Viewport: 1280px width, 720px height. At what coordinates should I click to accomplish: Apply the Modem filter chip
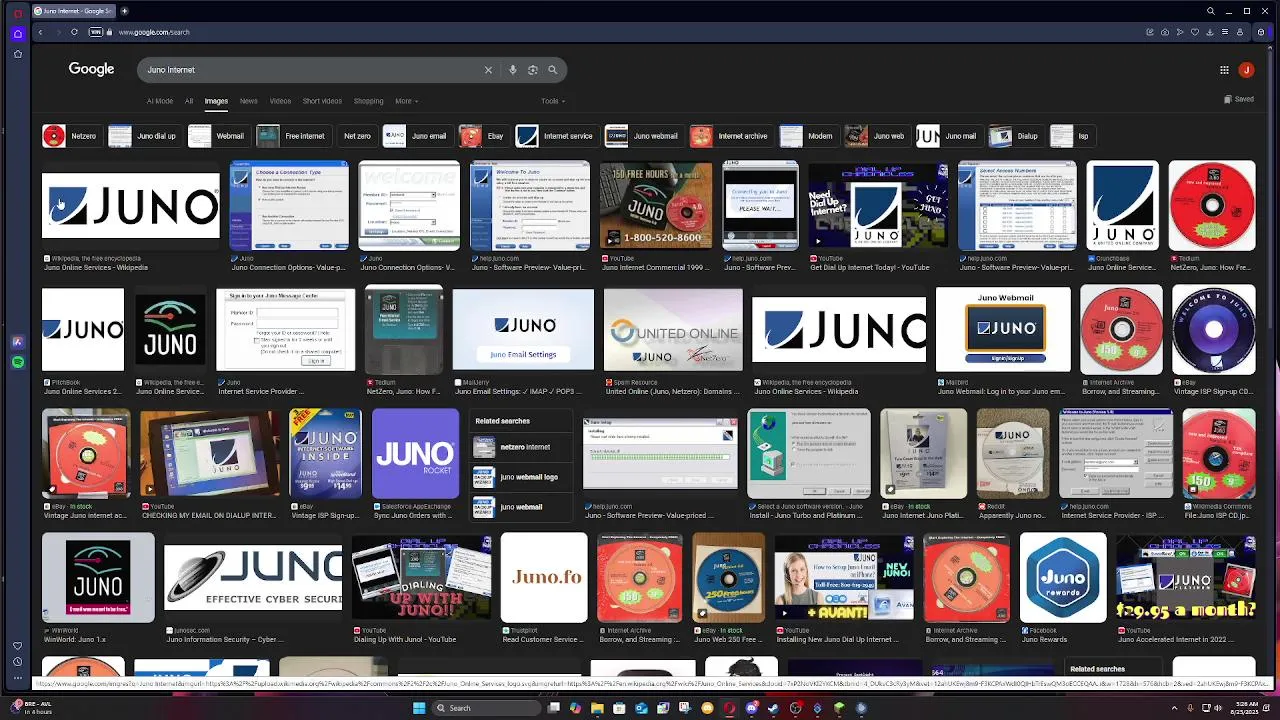pyautogui.click(x=808, y=136)
